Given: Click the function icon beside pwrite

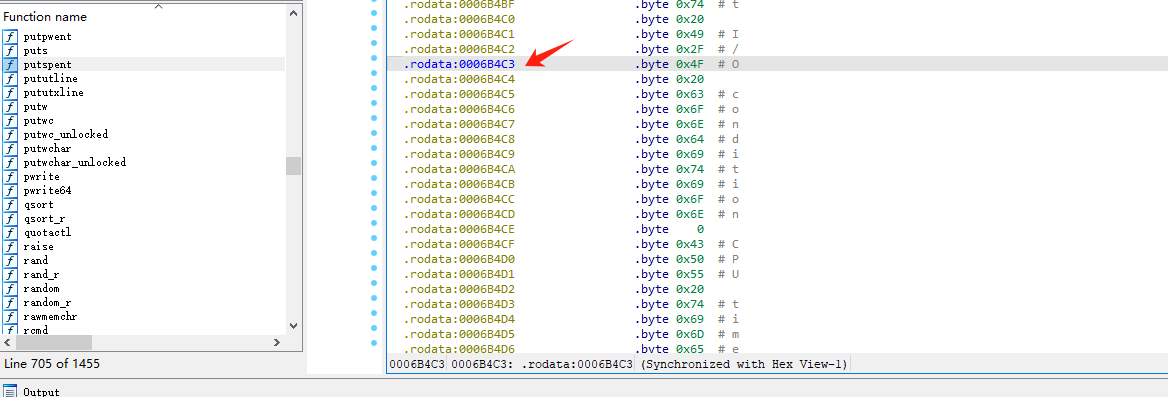Looking at the screenshot, I should pos(10,177).
